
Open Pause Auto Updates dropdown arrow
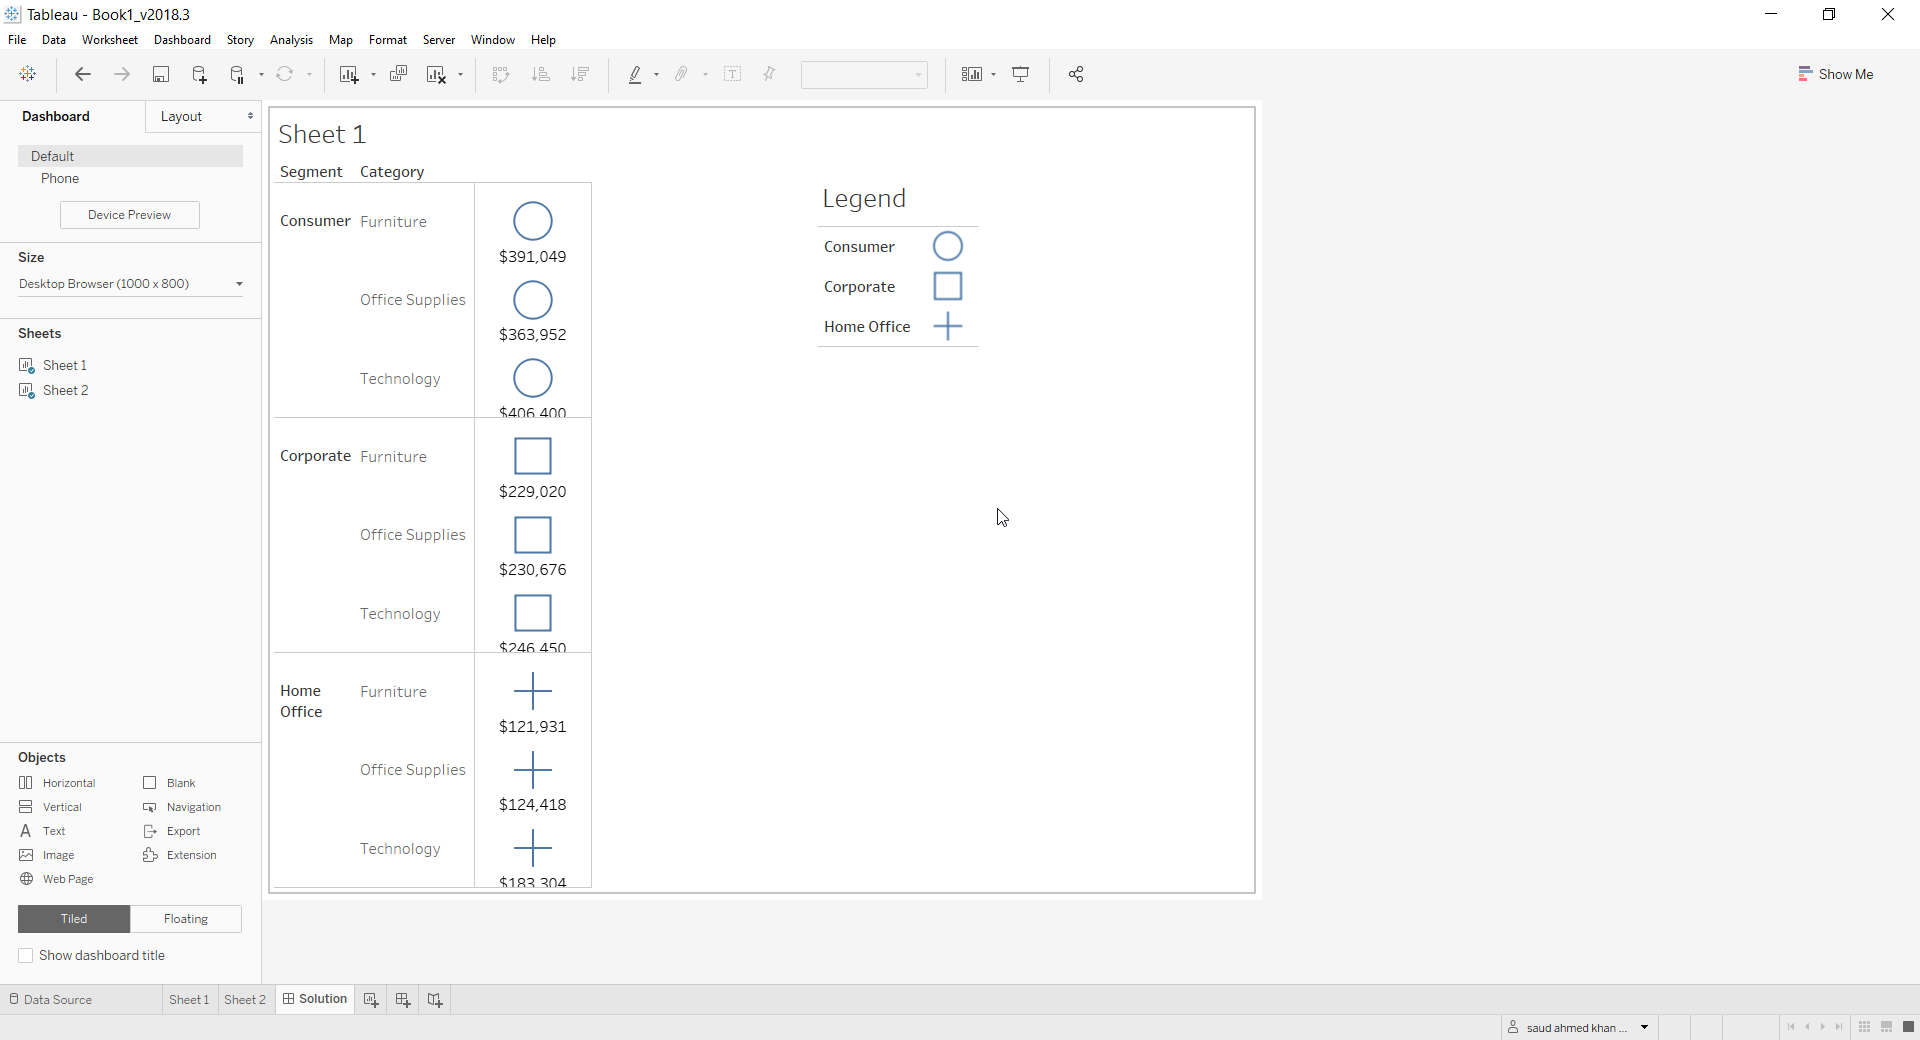[x=261, y=74]
